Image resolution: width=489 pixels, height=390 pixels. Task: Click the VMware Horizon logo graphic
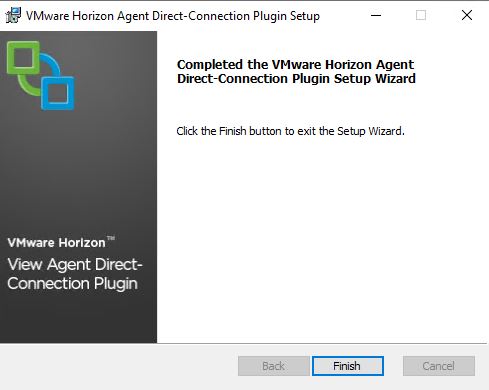click(40, 76)
